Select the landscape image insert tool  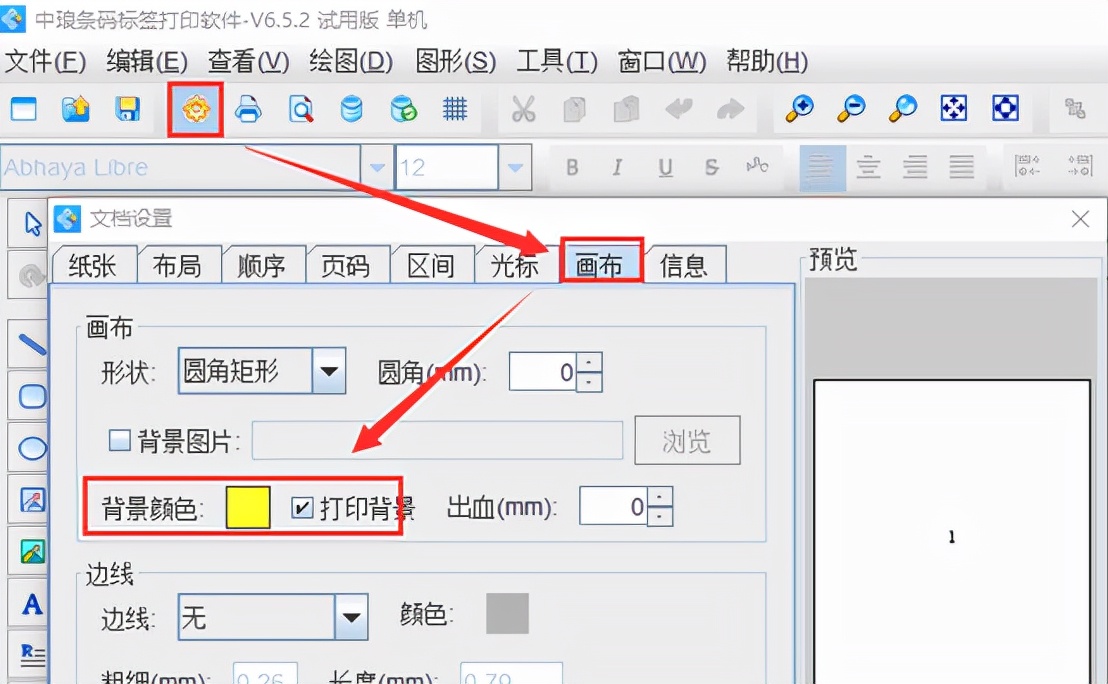(x=33, y=552)
